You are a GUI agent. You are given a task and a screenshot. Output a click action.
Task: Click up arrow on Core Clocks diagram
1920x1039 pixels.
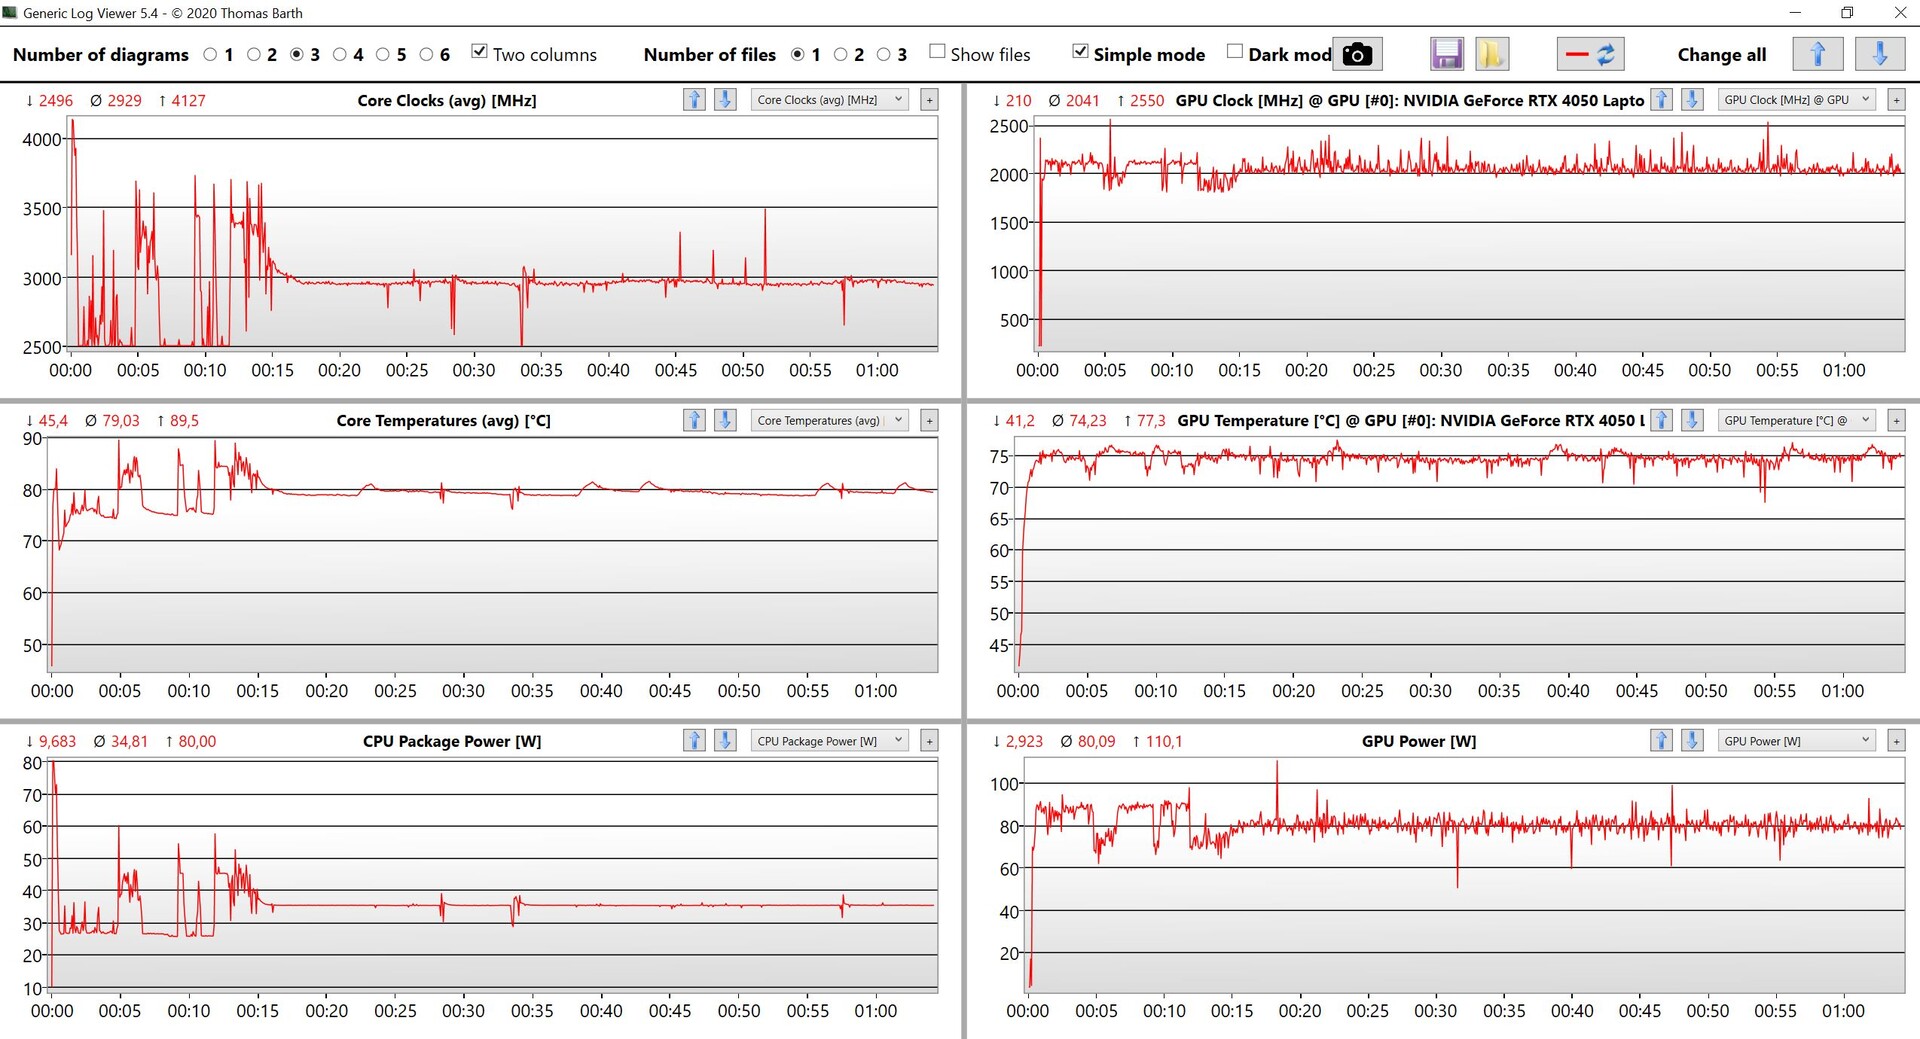(694, 100)
